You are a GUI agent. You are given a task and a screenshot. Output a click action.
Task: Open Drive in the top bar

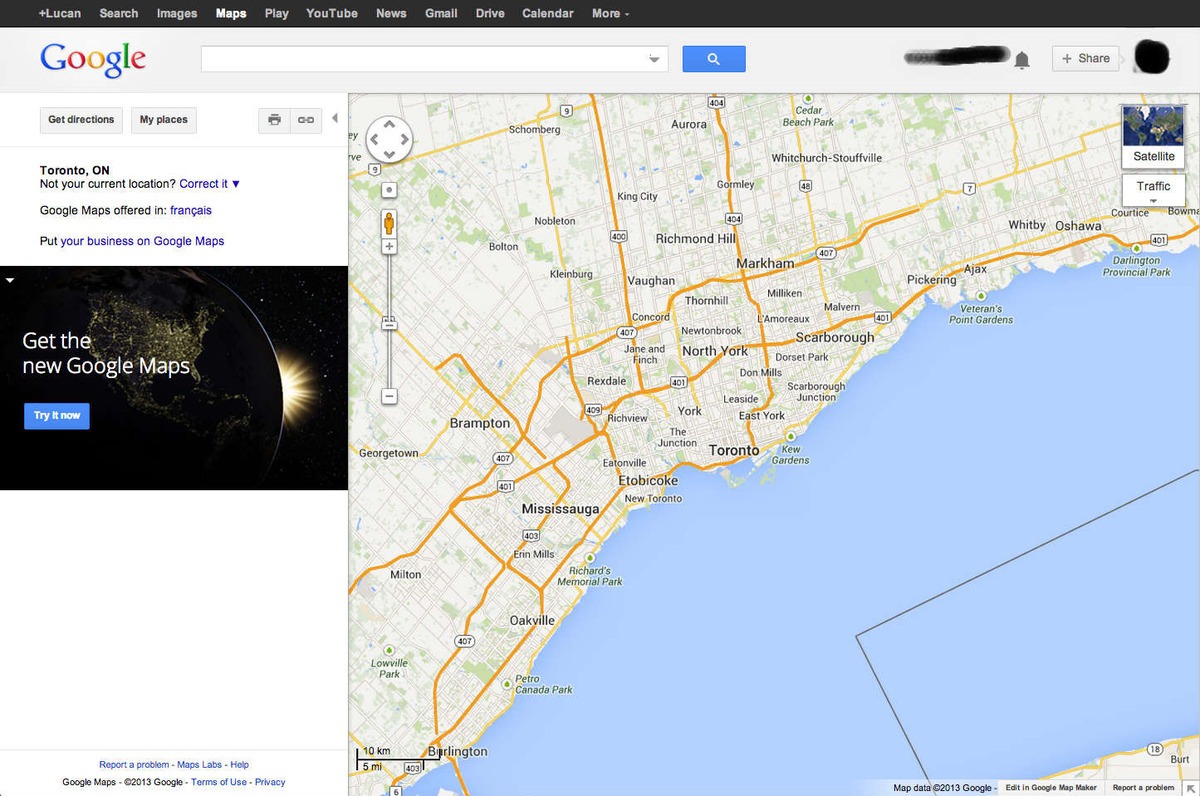490,13
